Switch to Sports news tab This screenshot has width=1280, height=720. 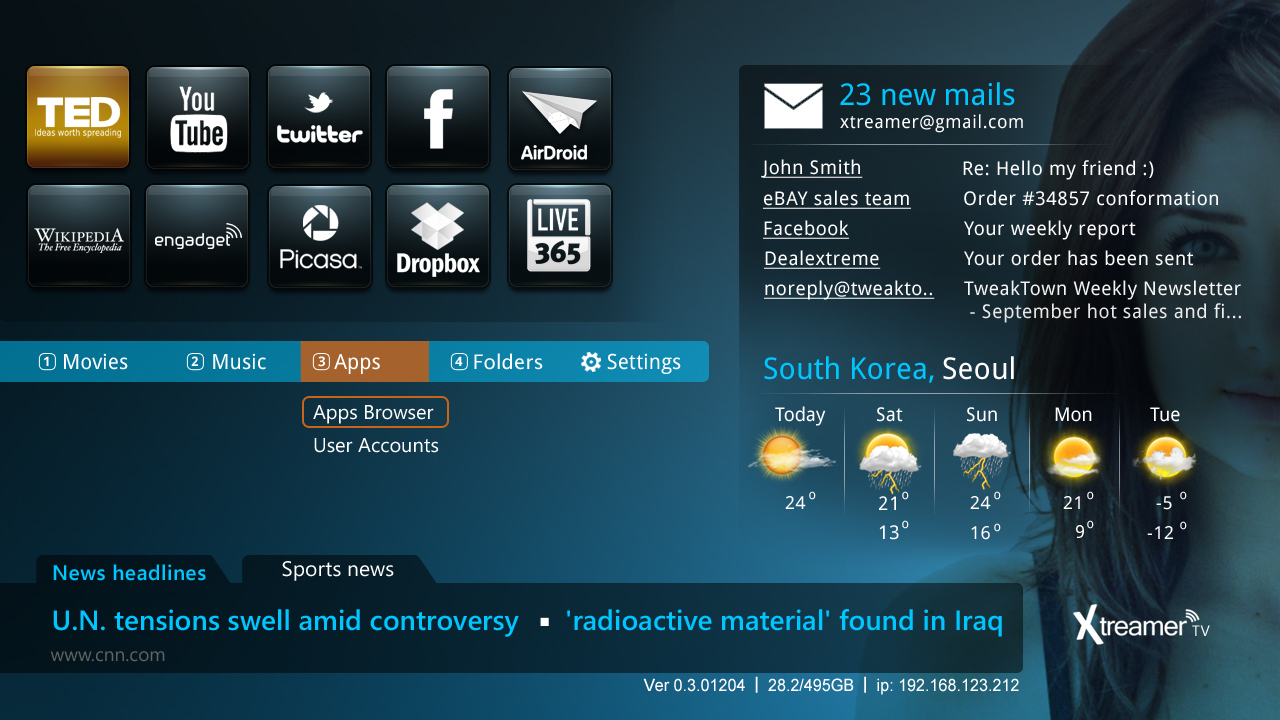[x=338, y=569]
